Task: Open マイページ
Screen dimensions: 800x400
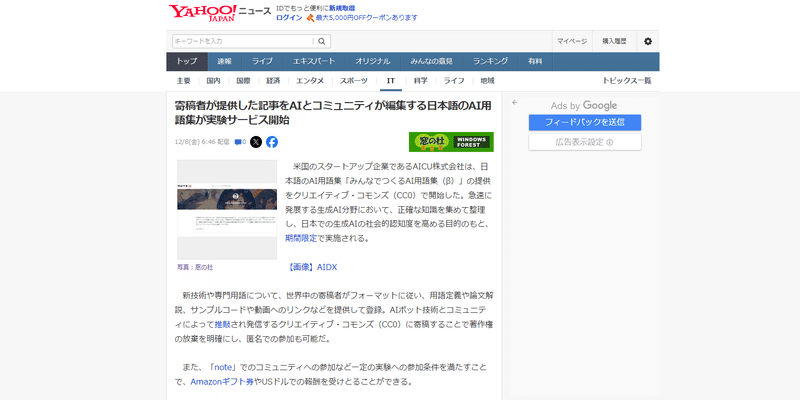Action: coord(571,41)
